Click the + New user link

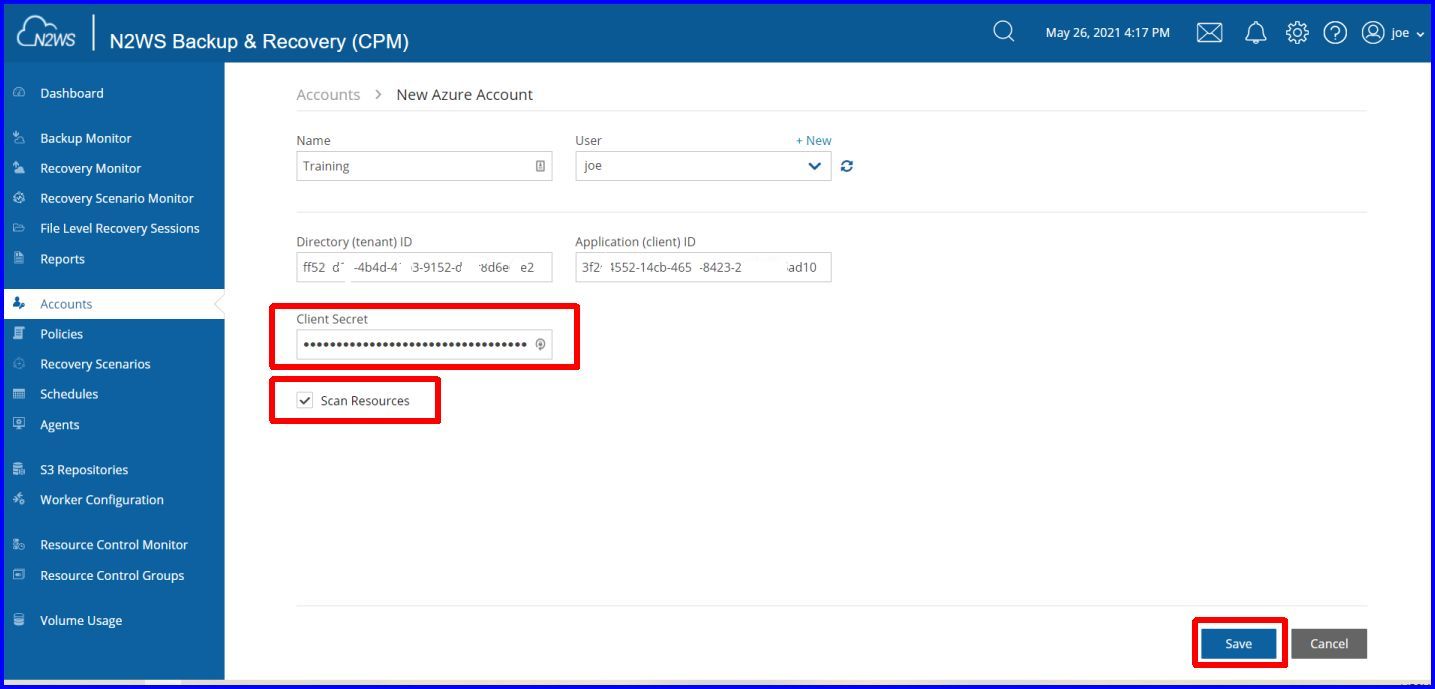pos(813,141)
